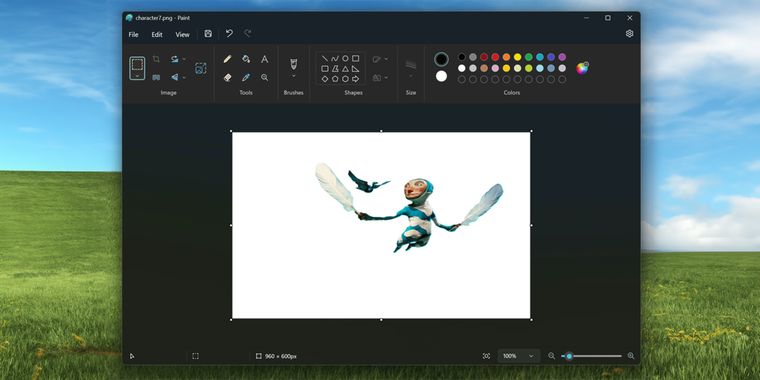
Task: Choose the Polygon shape
Action: click(x=335, y=69)
